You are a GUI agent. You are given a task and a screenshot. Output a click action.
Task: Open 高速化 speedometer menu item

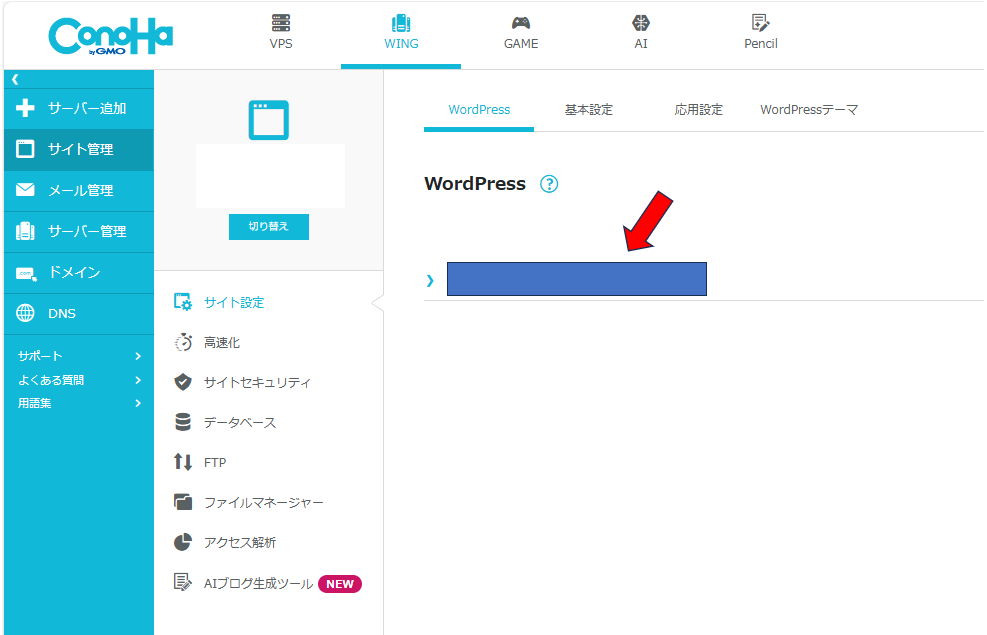coord(220,342)
